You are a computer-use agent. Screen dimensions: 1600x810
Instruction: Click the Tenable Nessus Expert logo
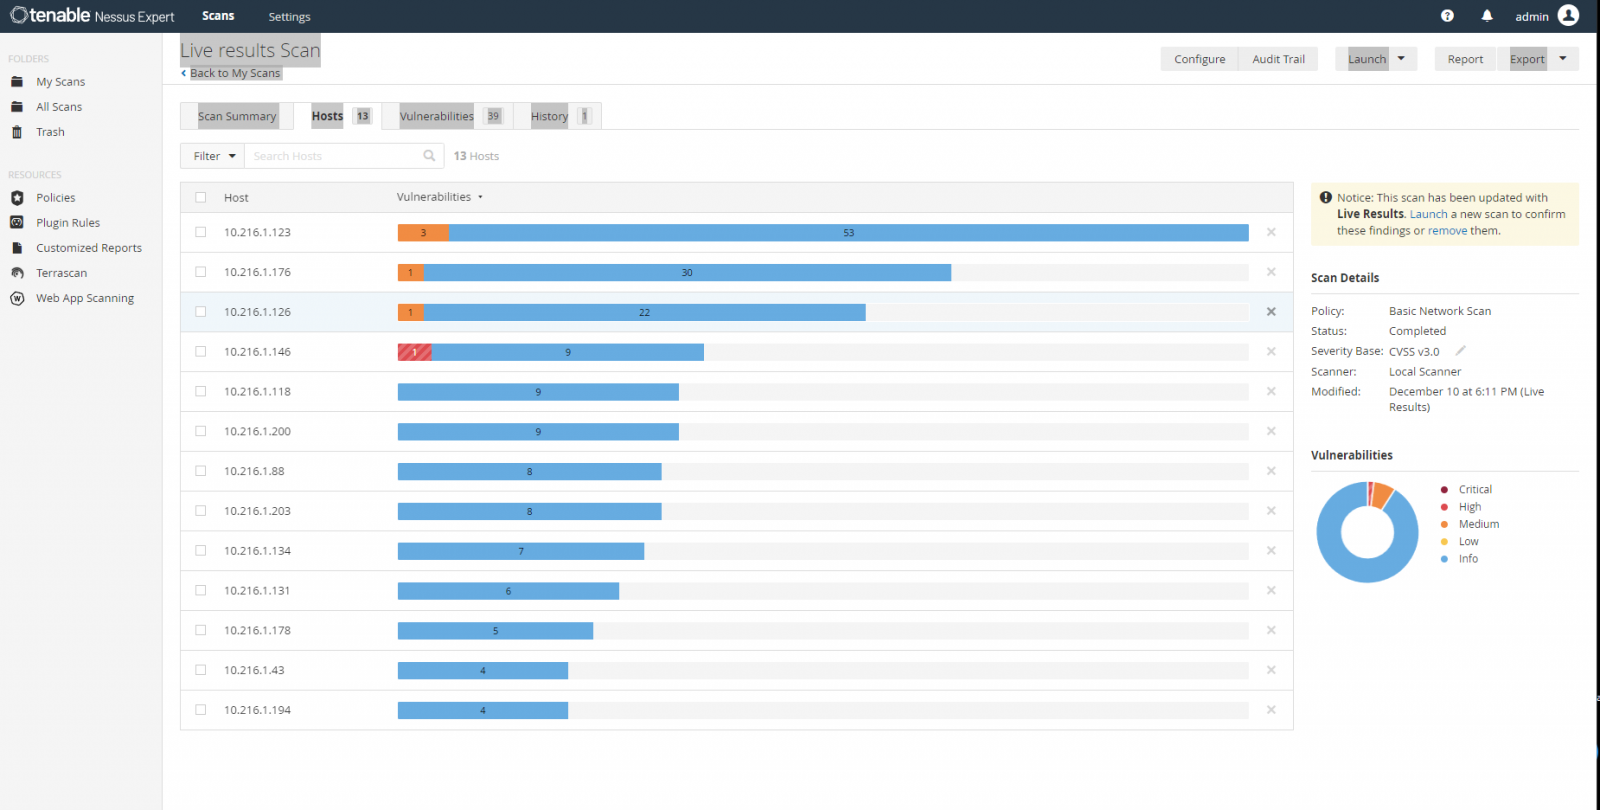[92, 16]
